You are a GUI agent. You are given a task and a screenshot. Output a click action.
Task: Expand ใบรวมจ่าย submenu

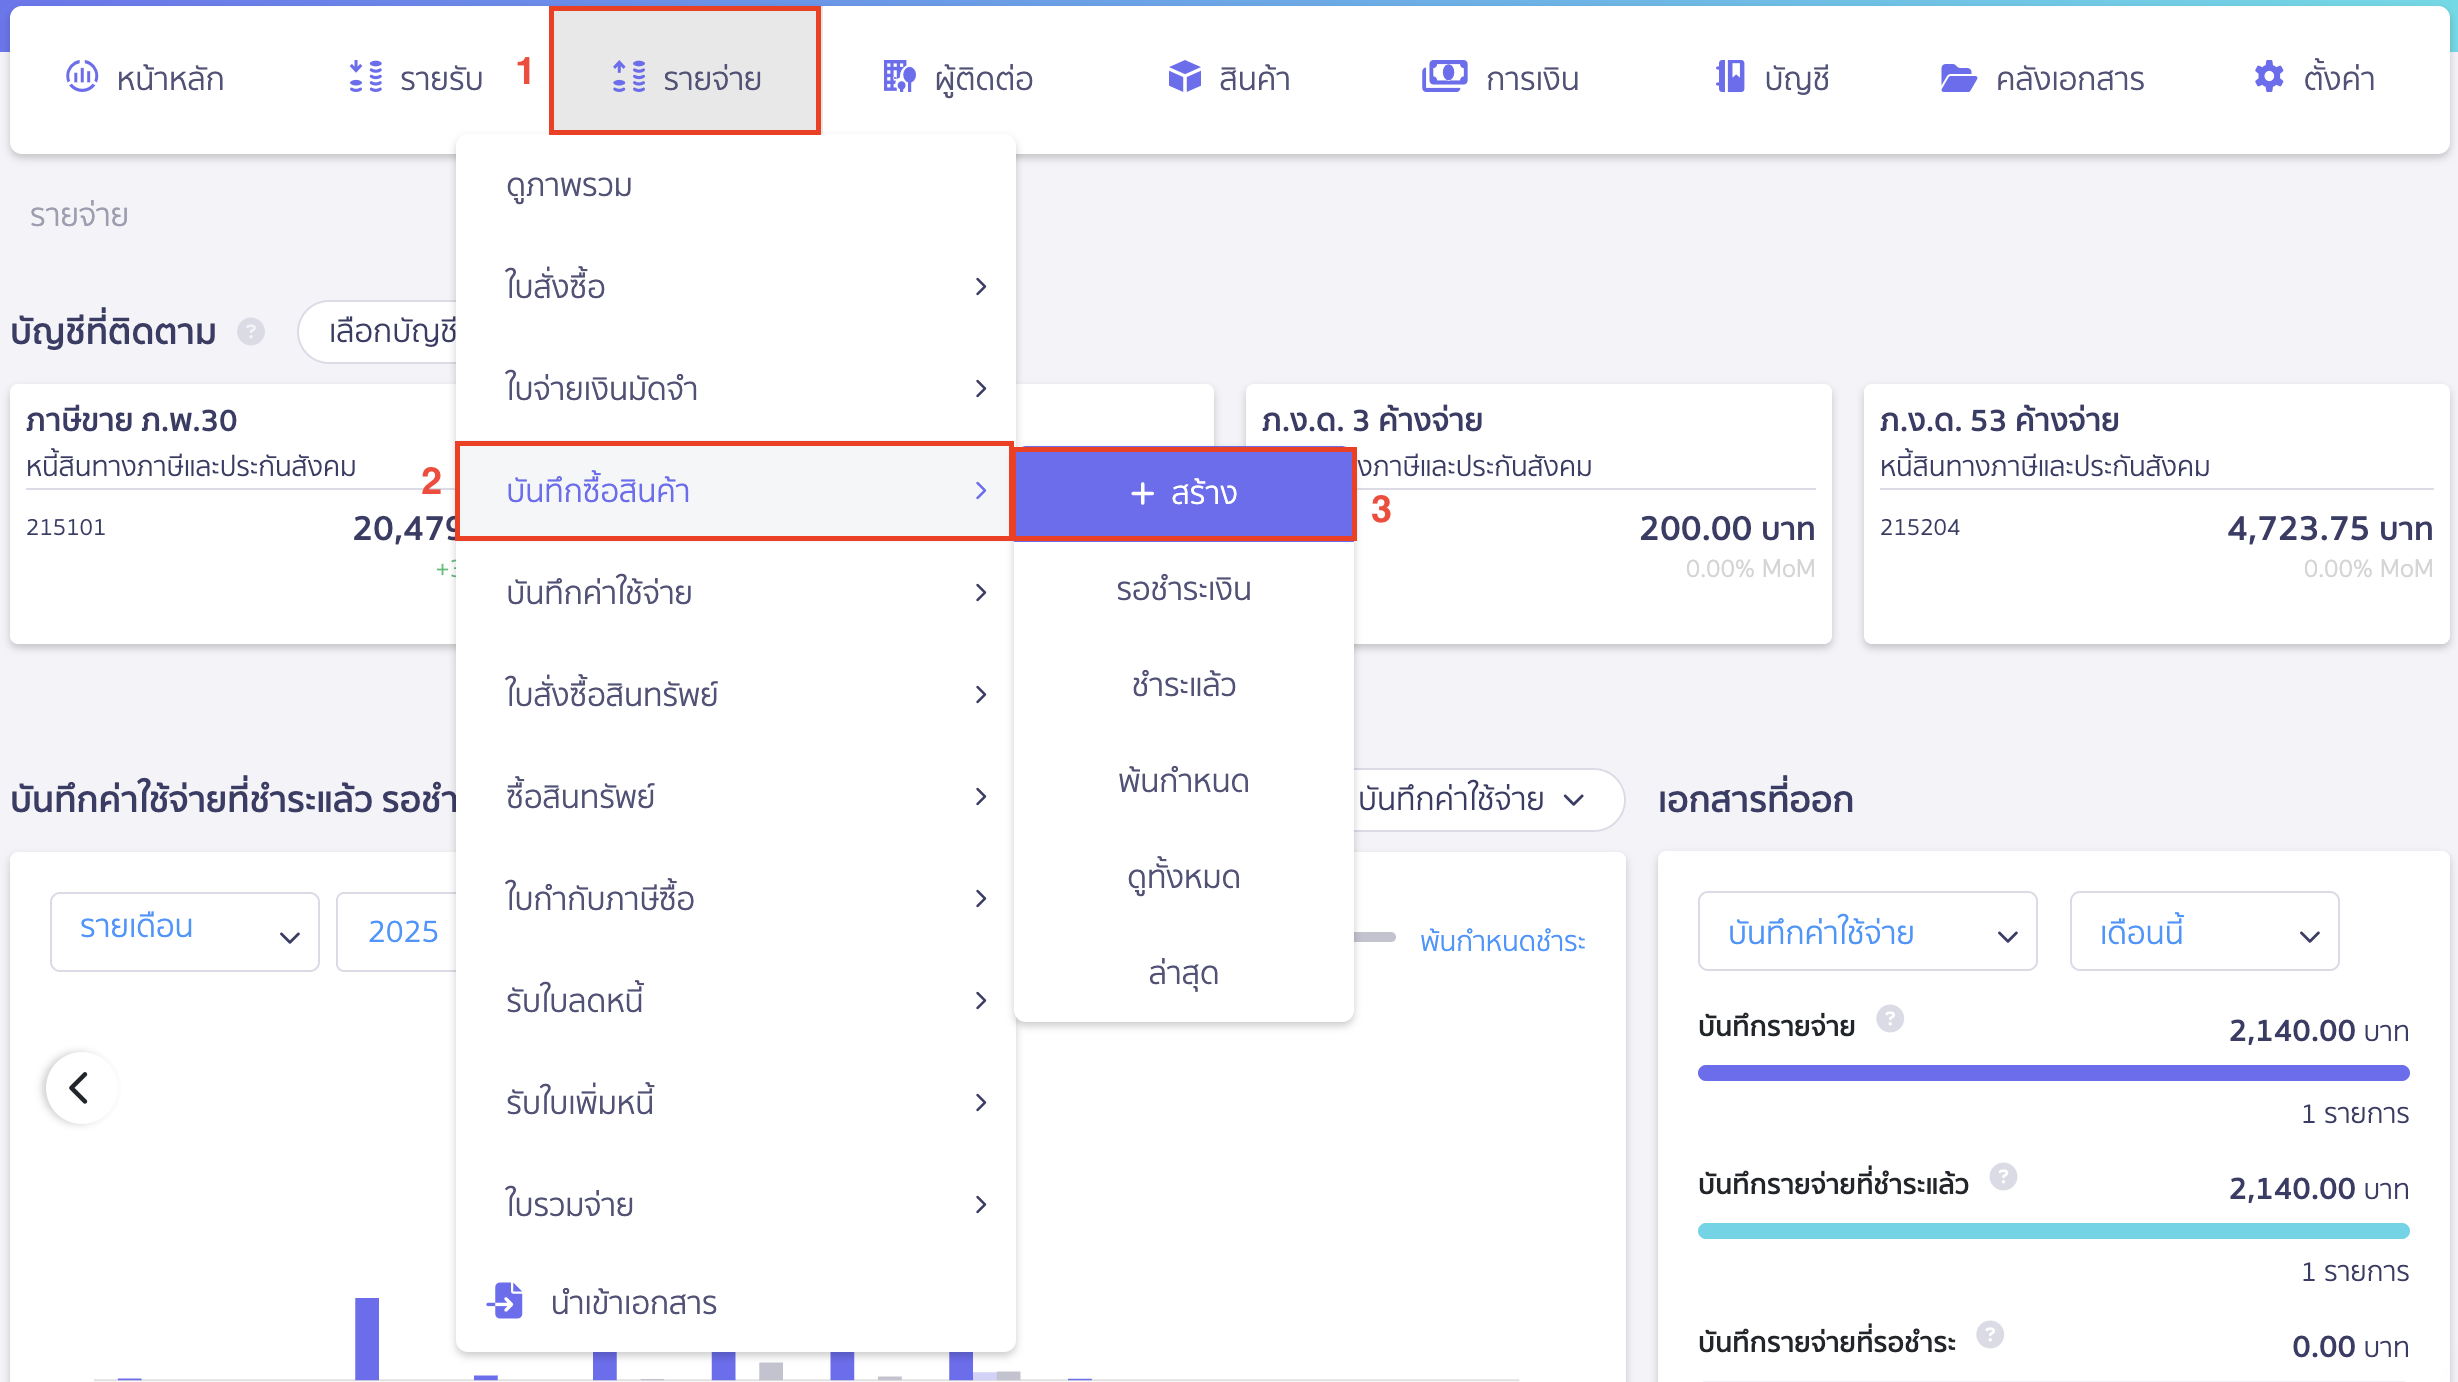tap(736, 1205)
